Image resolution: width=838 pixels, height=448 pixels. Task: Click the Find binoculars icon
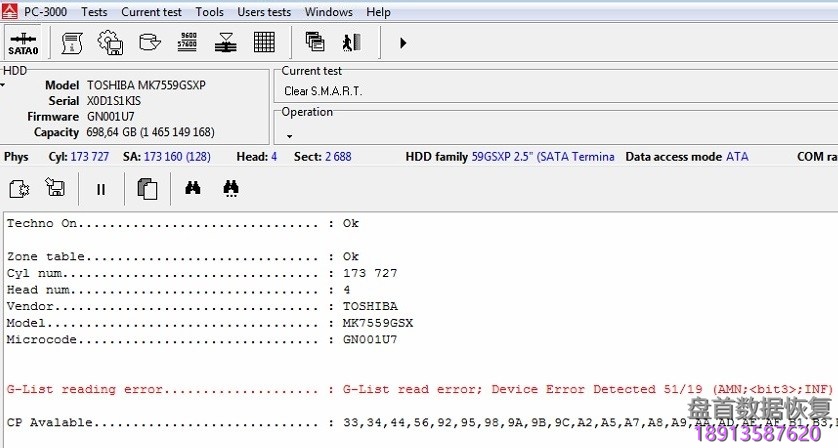click(193, 188)
